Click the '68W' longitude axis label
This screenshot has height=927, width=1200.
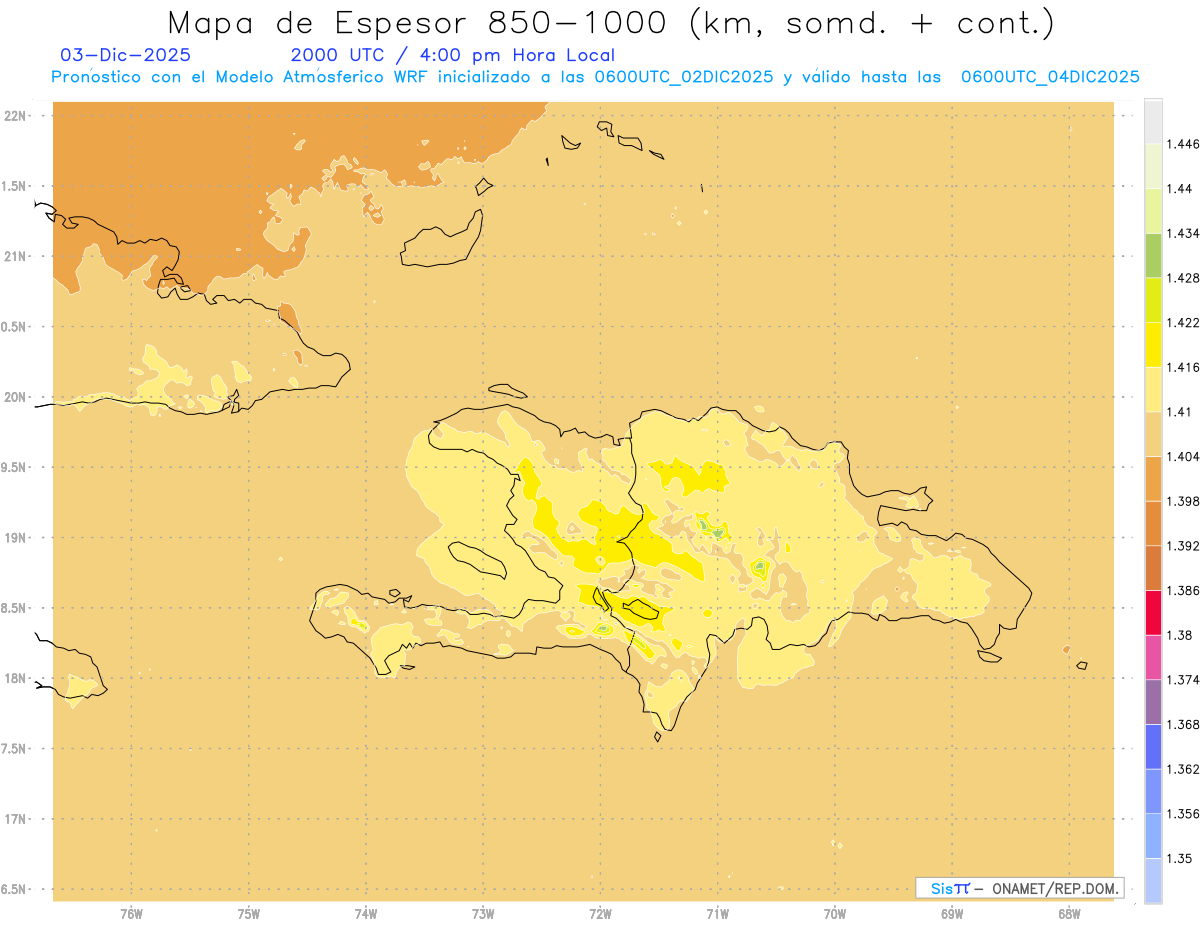coord(1069,913)
